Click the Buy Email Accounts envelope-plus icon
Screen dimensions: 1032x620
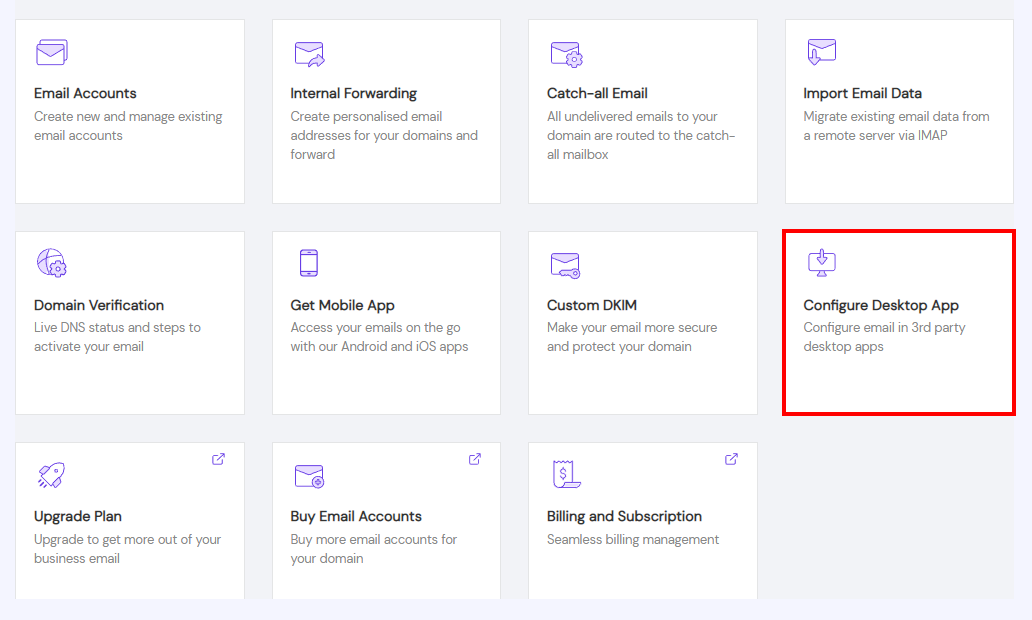pyautogui.click(x=309, y=476)
